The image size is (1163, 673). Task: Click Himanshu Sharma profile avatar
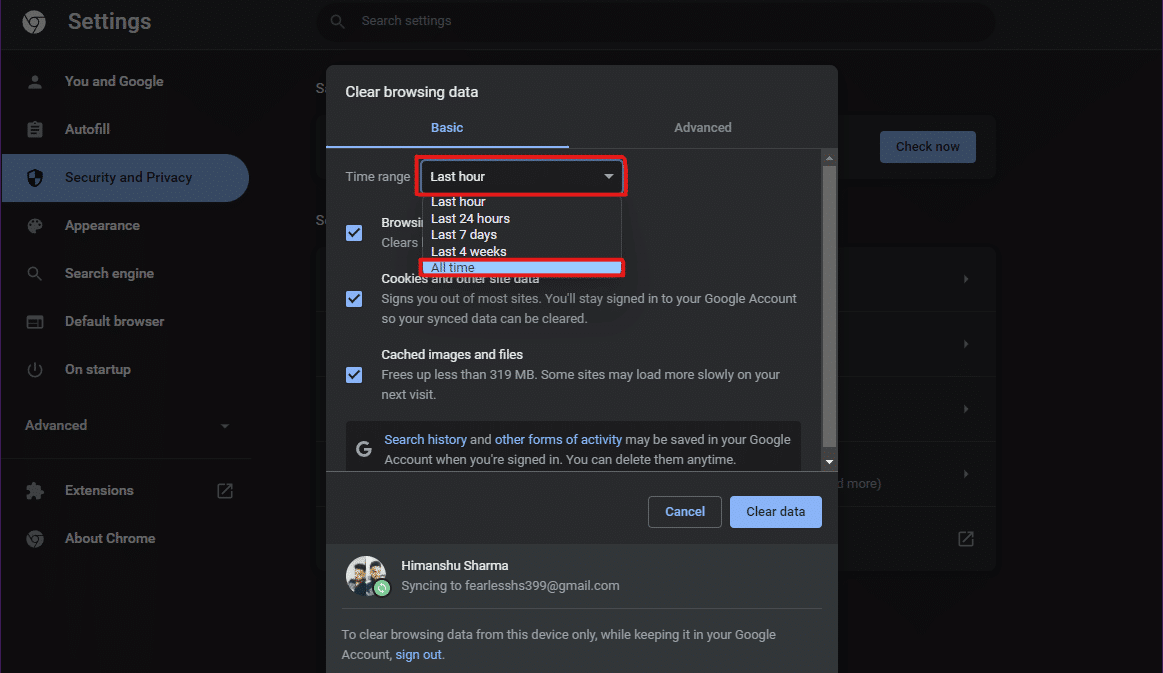click(366, 576)
